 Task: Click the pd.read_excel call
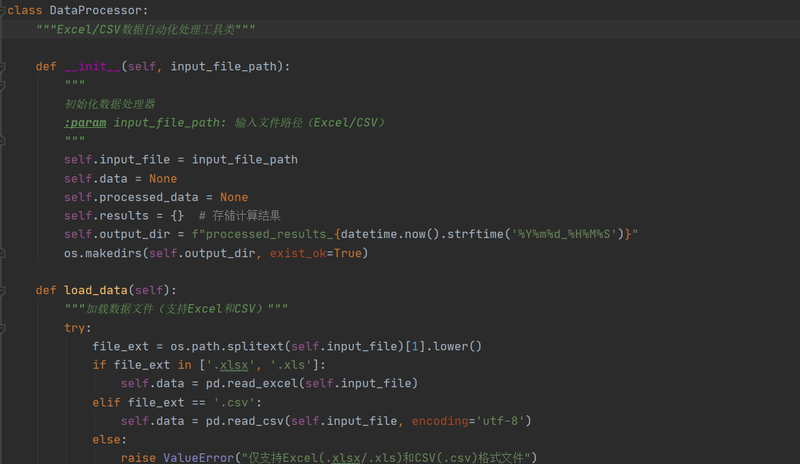[252, 383]
